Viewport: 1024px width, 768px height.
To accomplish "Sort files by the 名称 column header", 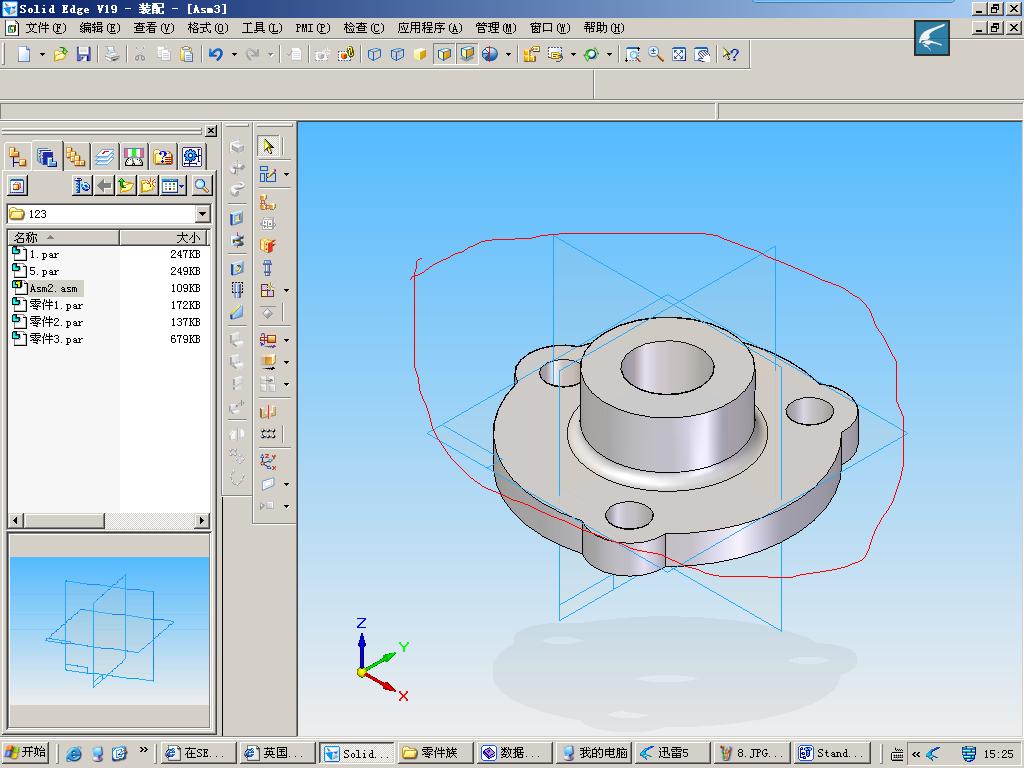I will (63, 237).
